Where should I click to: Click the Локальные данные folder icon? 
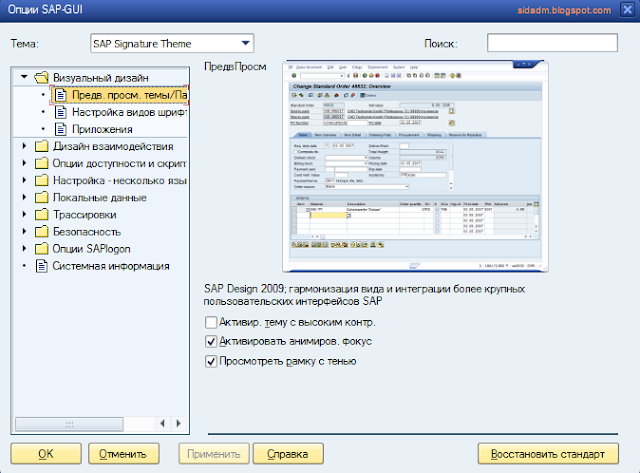tap(42, 198)
